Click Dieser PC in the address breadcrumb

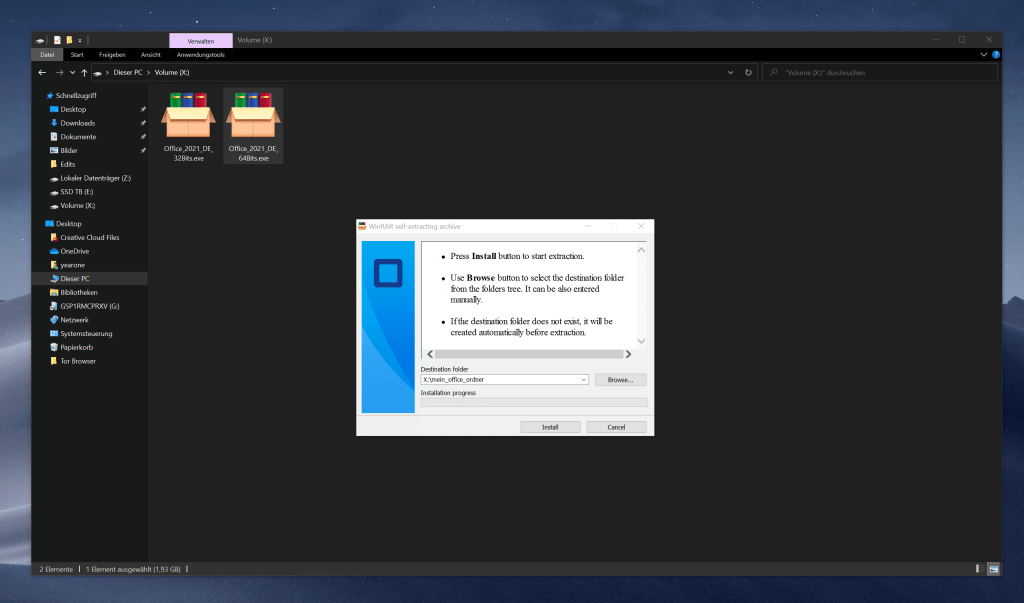coord(127,73)
